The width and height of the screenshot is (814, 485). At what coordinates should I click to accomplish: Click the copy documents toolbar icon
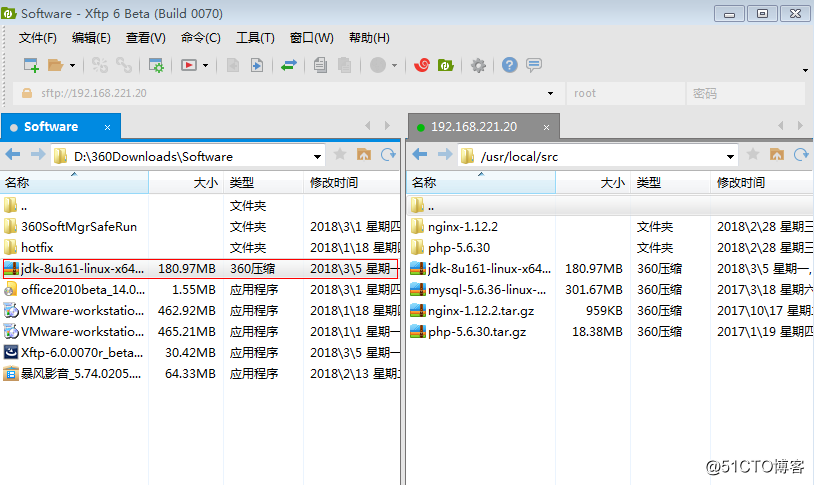click(320, 65)
